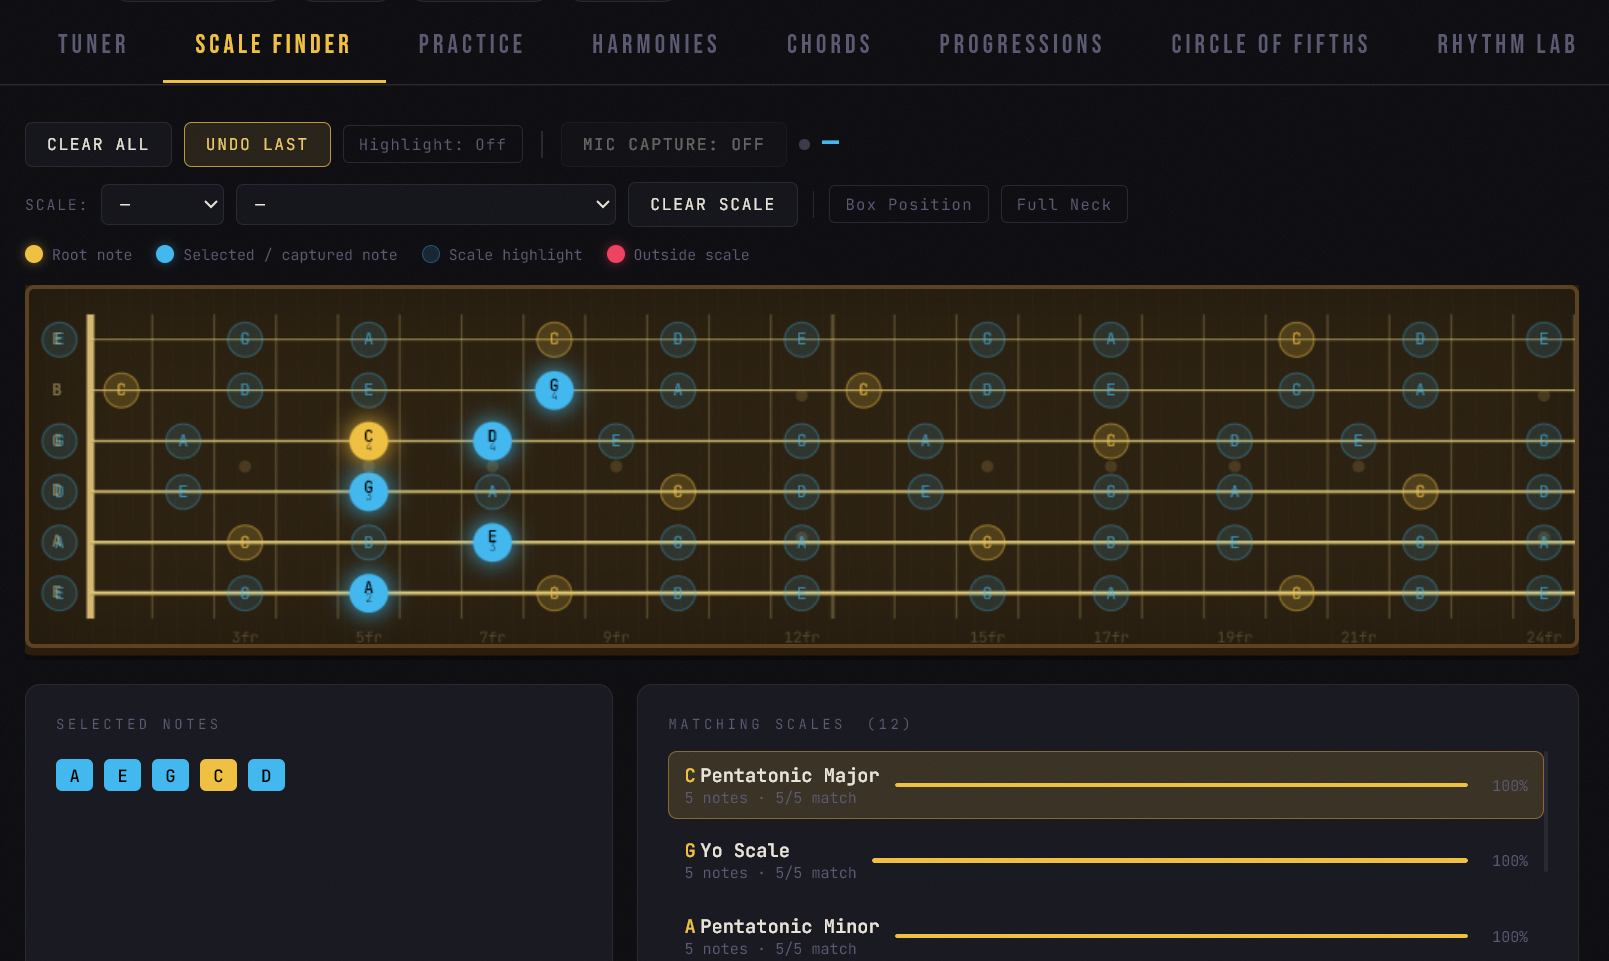Open the Practice tab

[x=471, y=44]
